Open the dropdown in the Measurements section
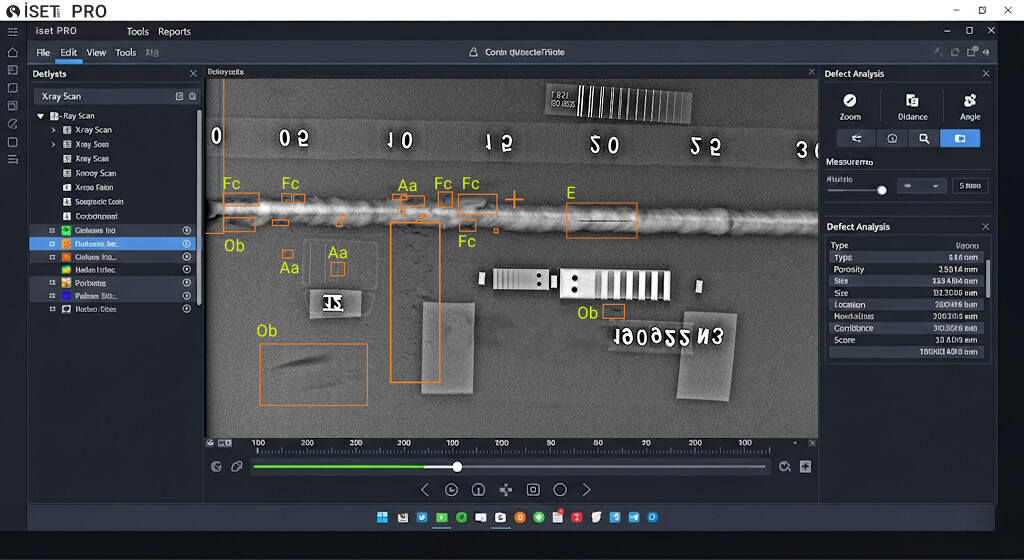This screenshot has width=1024, height=560. (920, 185)
